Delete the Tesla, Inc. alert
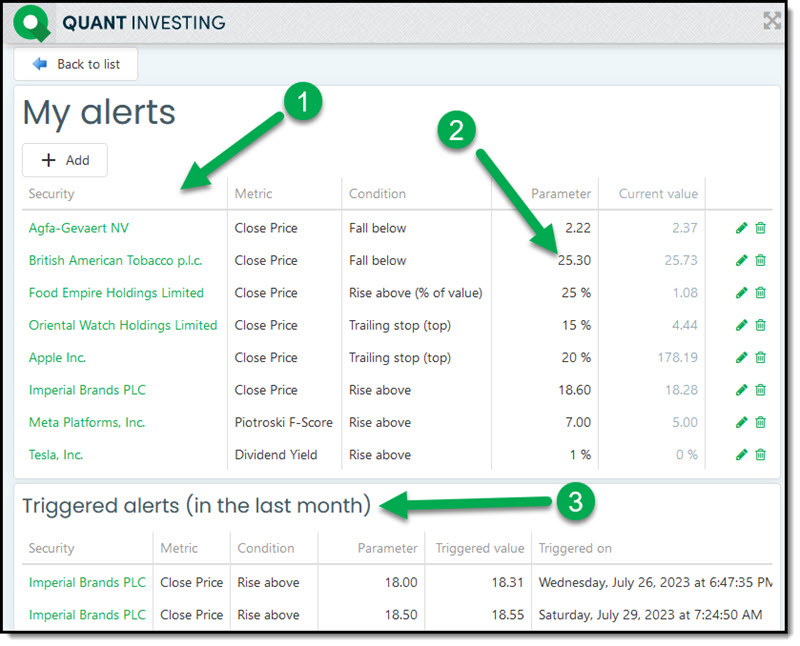Screen dimensions: 800x646 click(x=760, y=455)
